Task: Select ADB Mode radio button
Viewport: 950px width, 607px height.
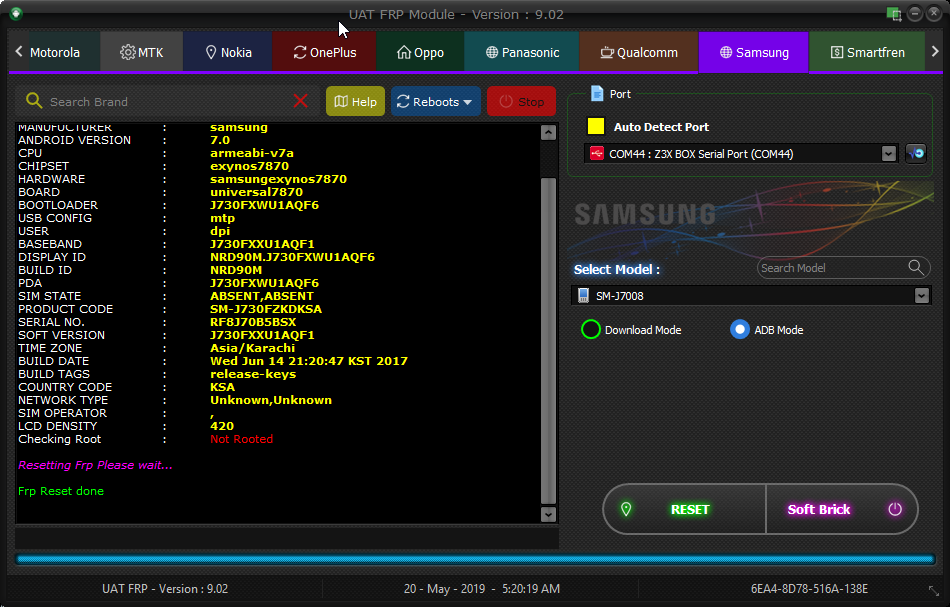Action: coord(740,330)
